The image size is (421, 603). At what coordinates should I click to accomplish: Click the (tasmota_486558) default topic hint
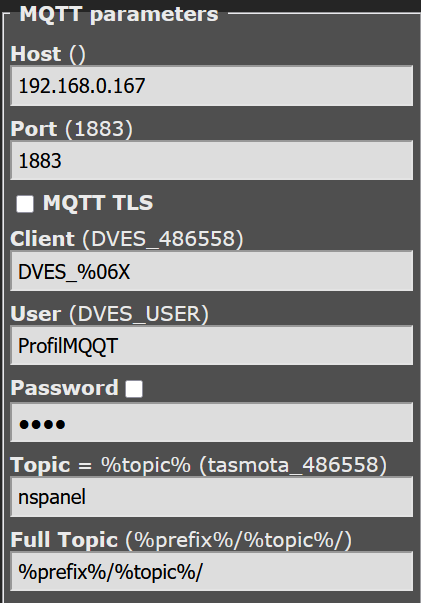point(293,465)
